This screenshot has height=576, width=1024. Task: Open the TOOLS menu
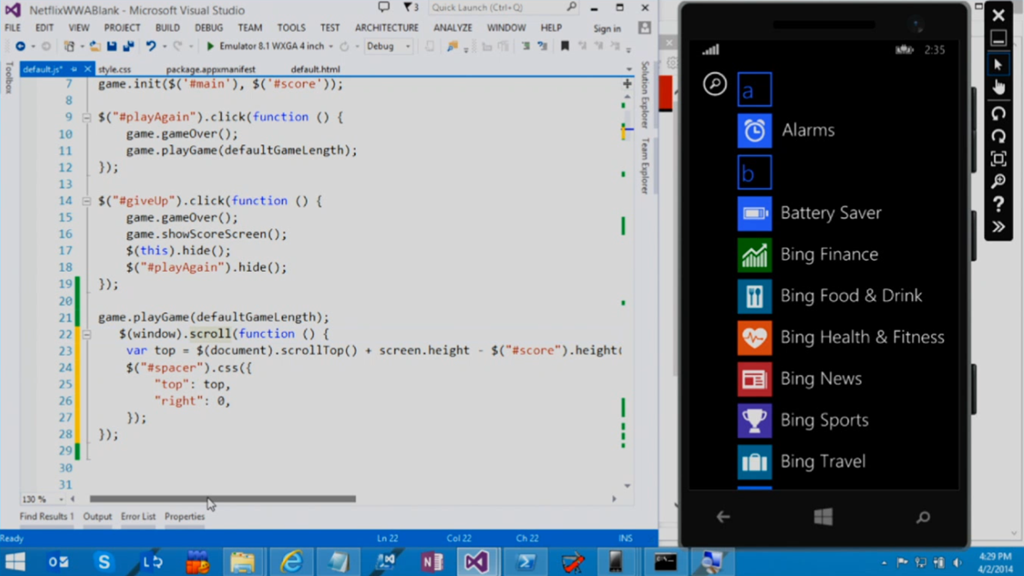point(291,27)
